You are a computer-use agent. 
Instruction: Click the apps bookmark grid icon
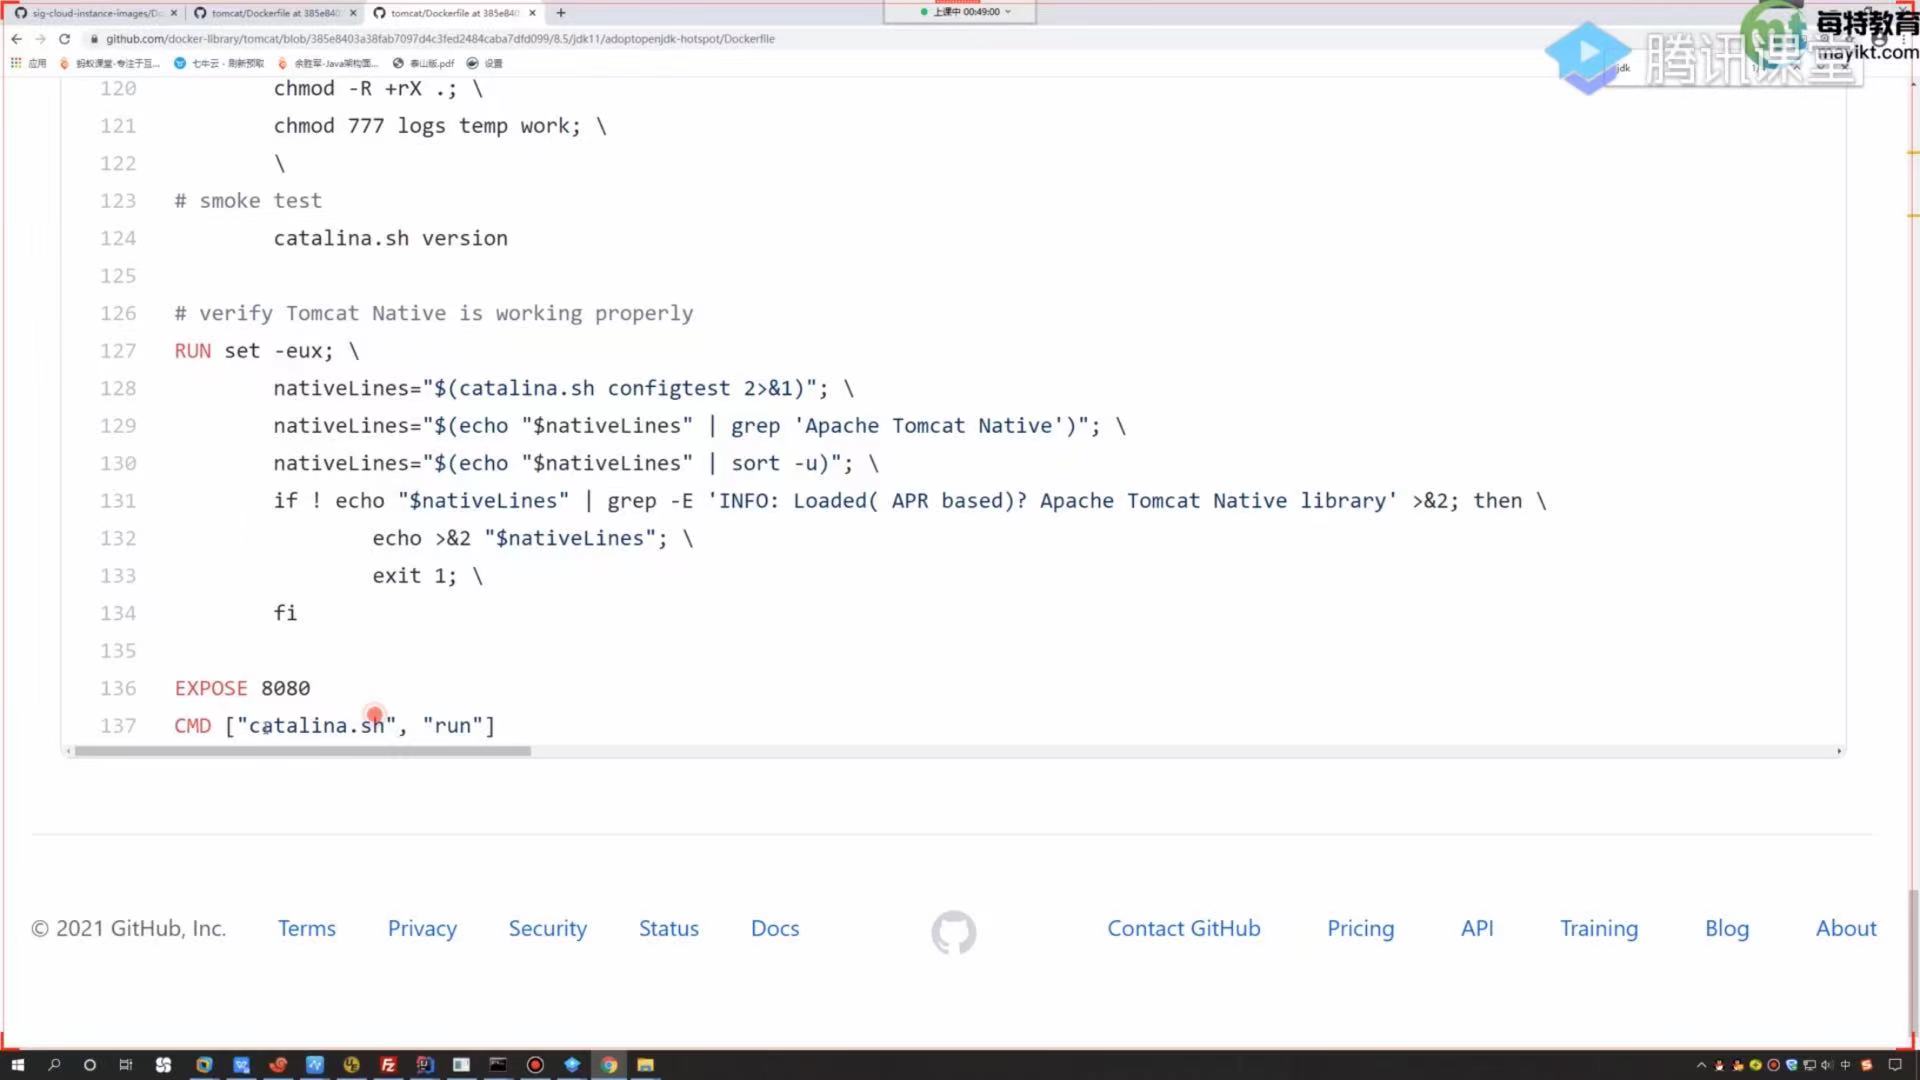tap(16, 63)
